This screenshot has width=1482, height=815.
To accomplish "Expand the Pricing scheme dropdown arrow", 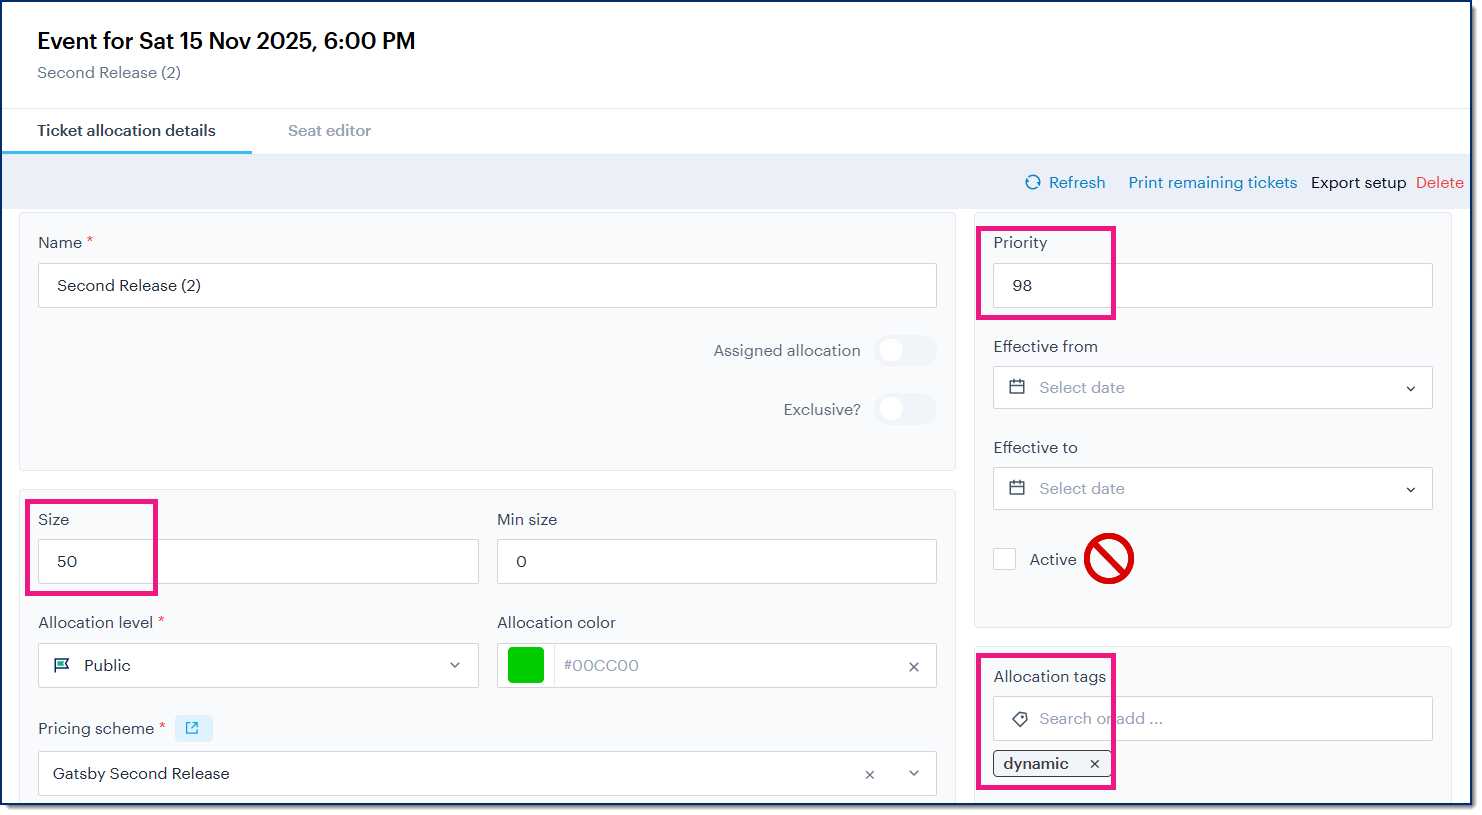I will (x=914, y=773).
